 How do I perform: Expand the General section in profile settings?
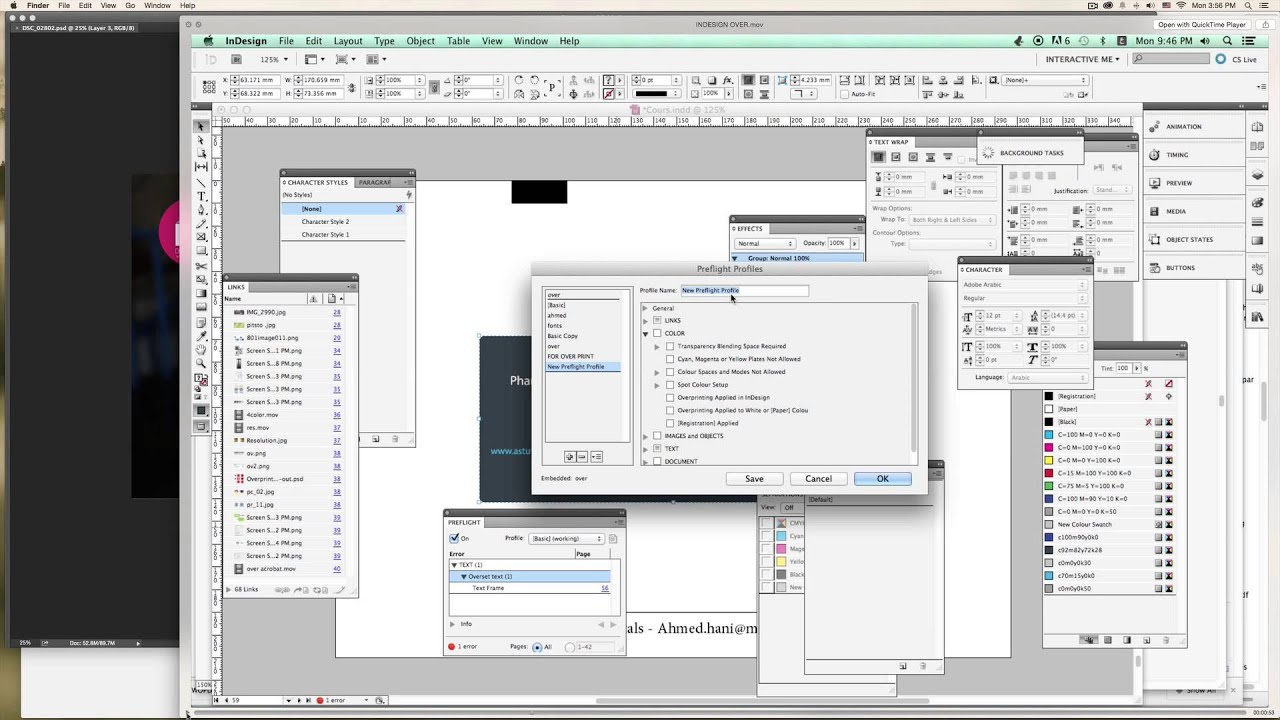(x=646, y=308)
